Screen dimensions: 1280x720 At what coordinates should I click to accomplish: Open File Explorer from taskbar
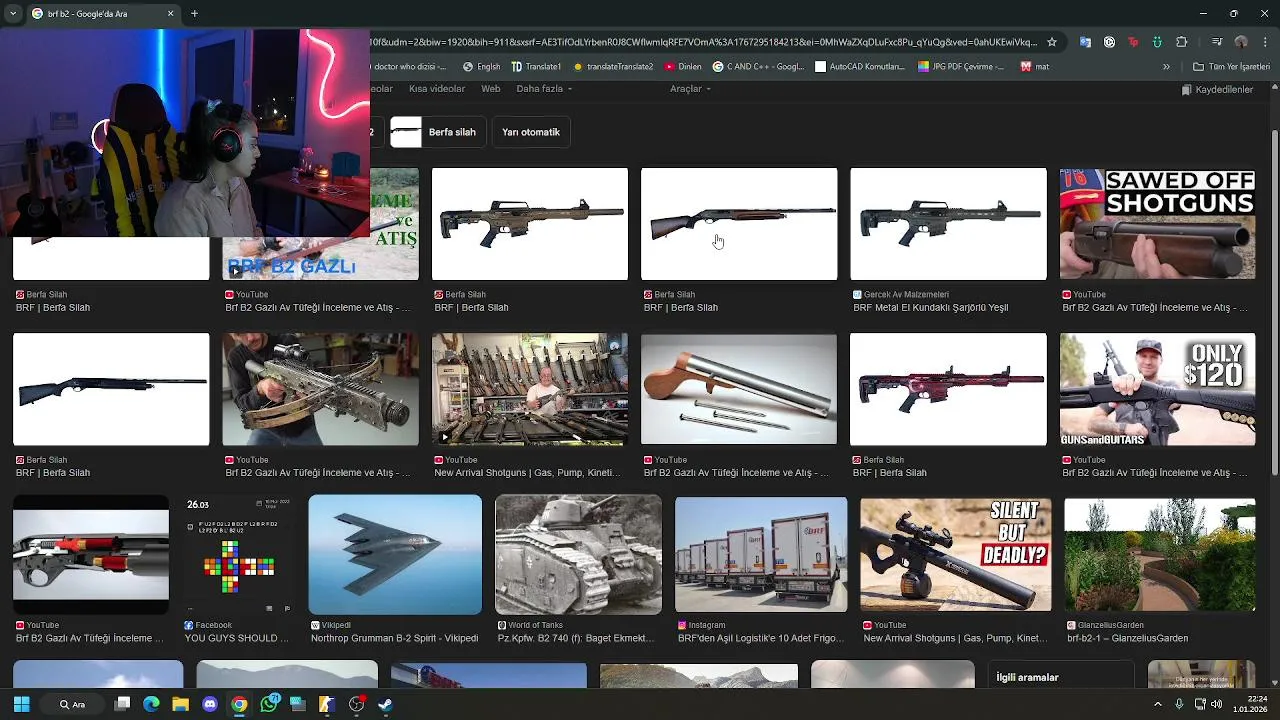(180, 704)
